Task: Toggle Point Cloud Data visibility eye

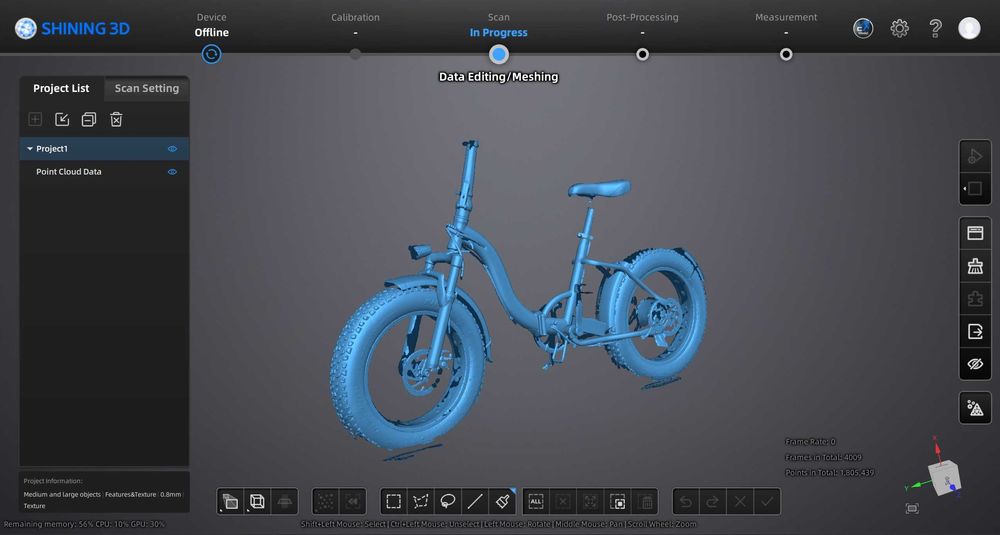Action: tap(172, 172)
